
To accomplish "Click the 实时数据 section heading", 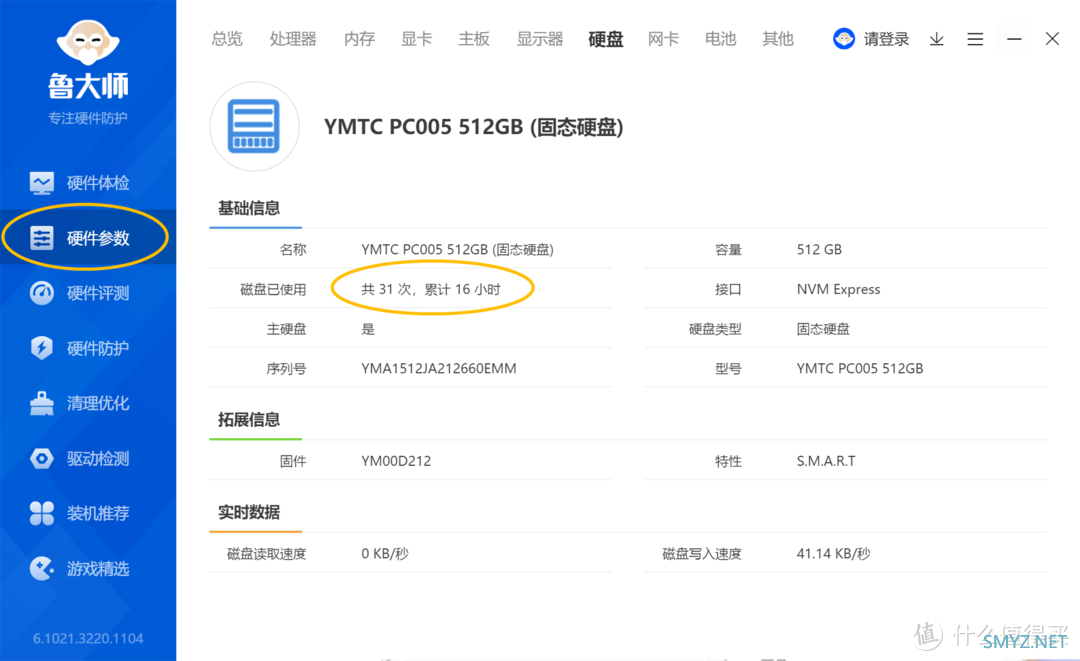I will 249,512.
